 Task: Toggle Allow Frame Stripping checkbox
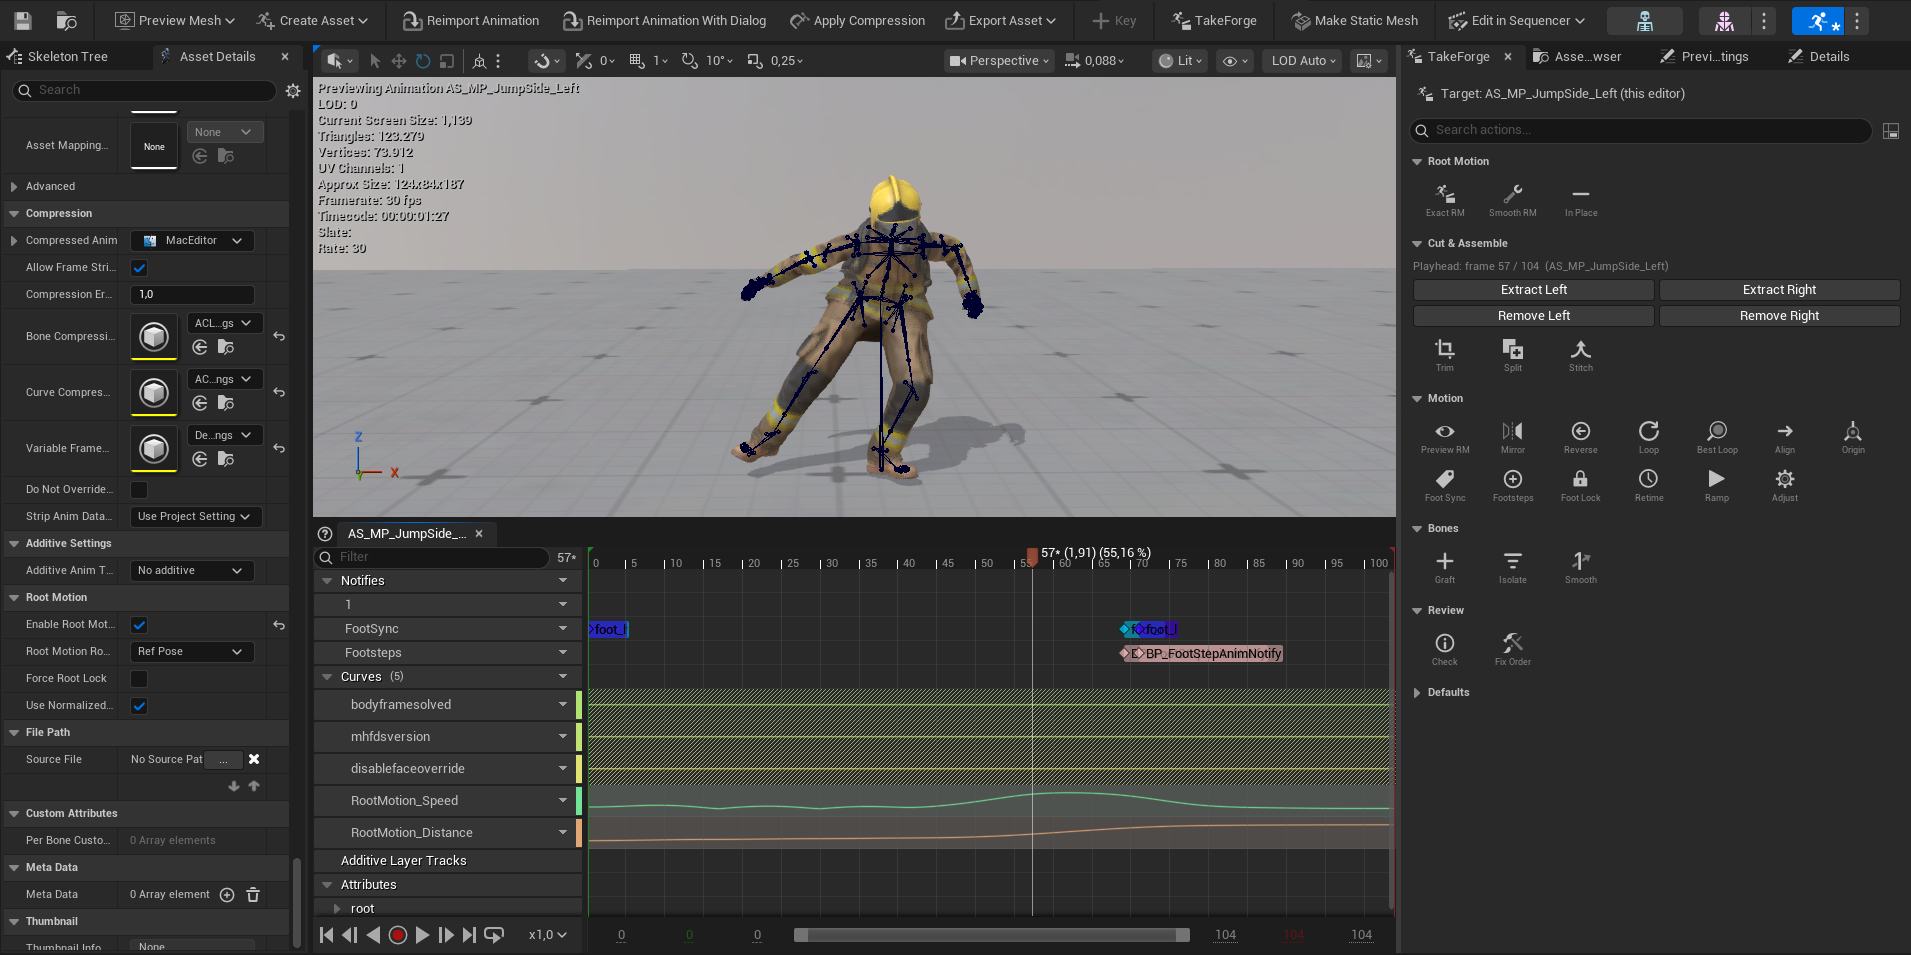[139, 267]
